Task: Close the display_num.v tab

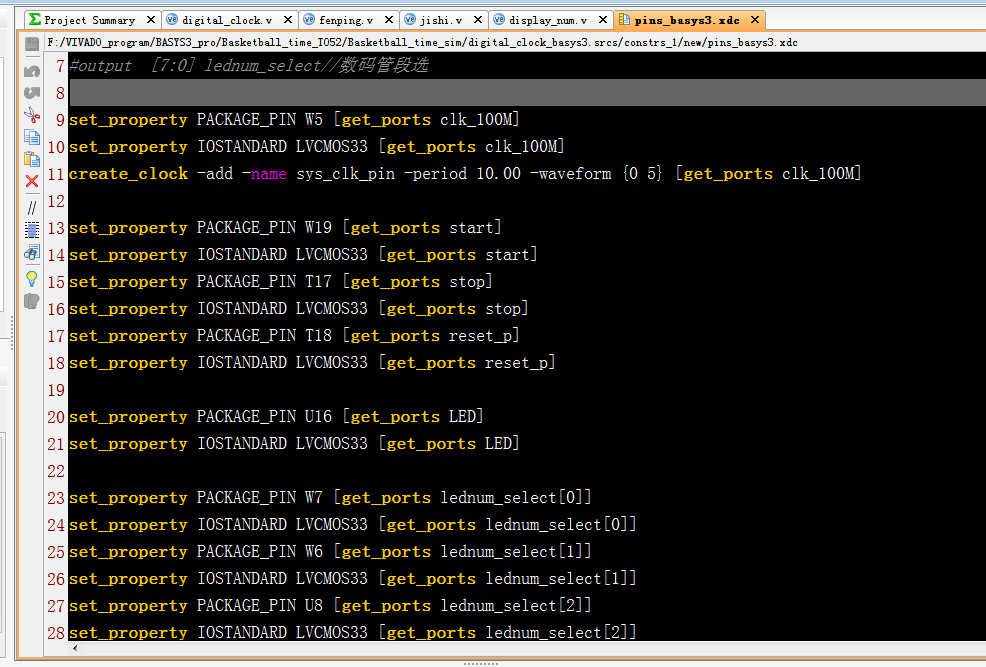Action: [x=602, y=20]
